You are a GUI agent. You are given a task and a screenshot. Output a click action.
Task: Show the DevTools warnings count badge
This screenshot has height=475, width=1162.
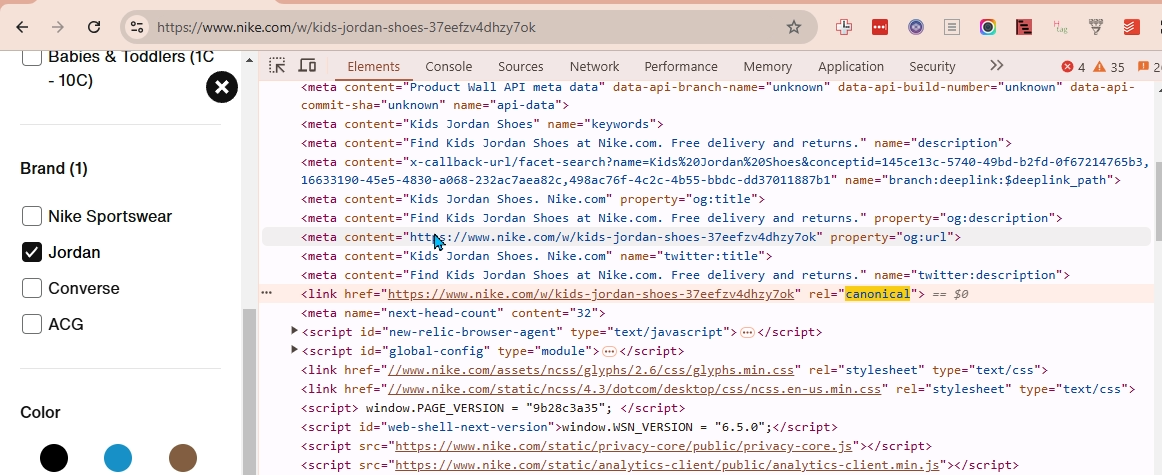1109,67
